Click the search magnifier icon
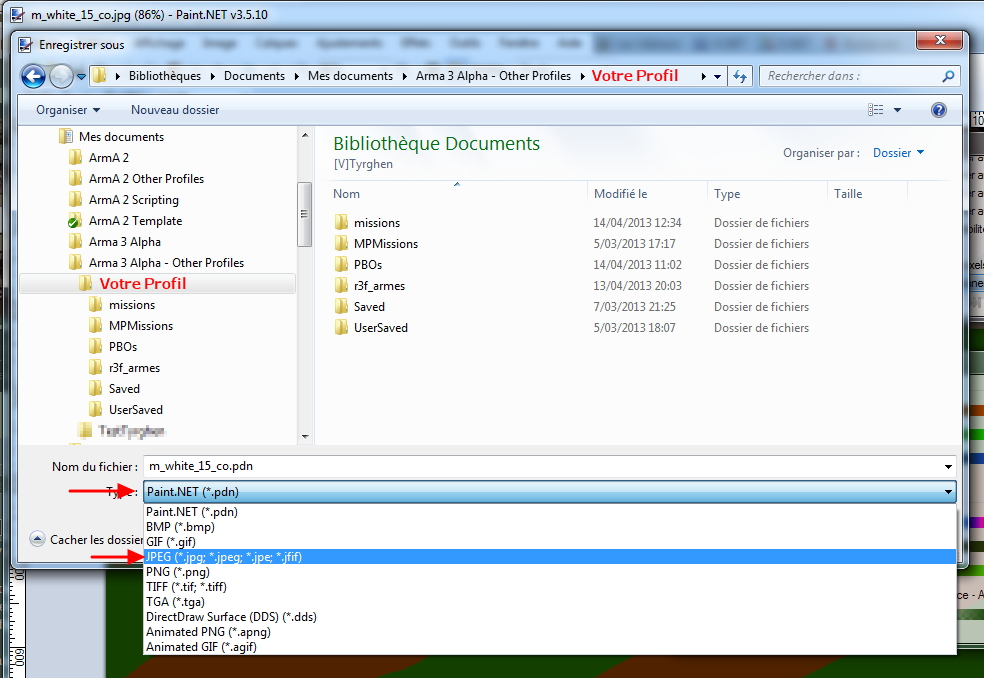Screen dimensions: 984x678 [948, 76]
